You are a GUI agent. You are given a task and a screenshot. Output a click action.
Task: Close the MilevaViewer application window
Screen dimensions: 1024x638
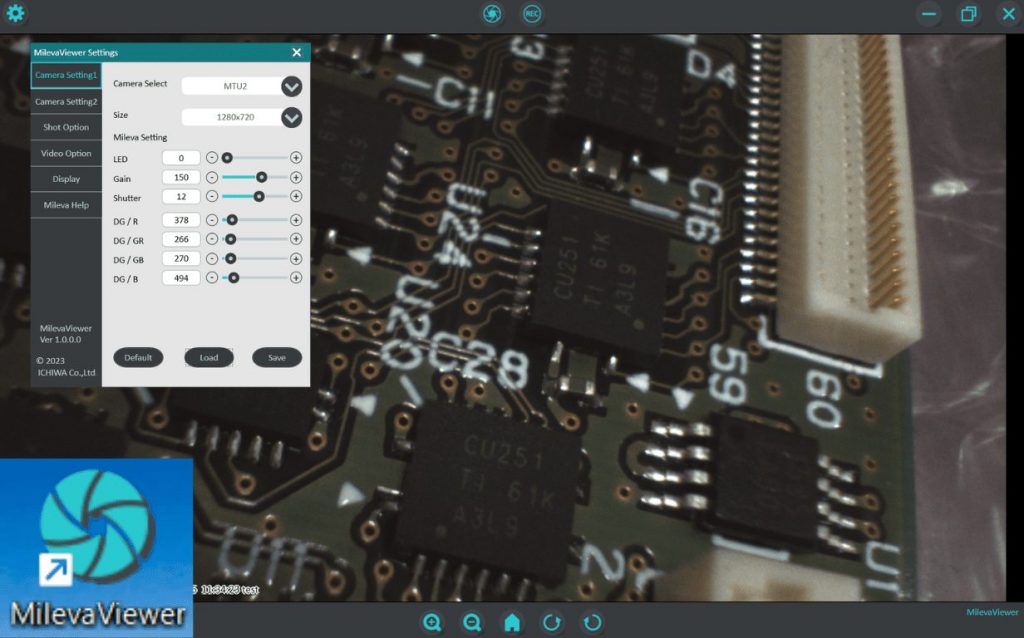pos(1008,14)
